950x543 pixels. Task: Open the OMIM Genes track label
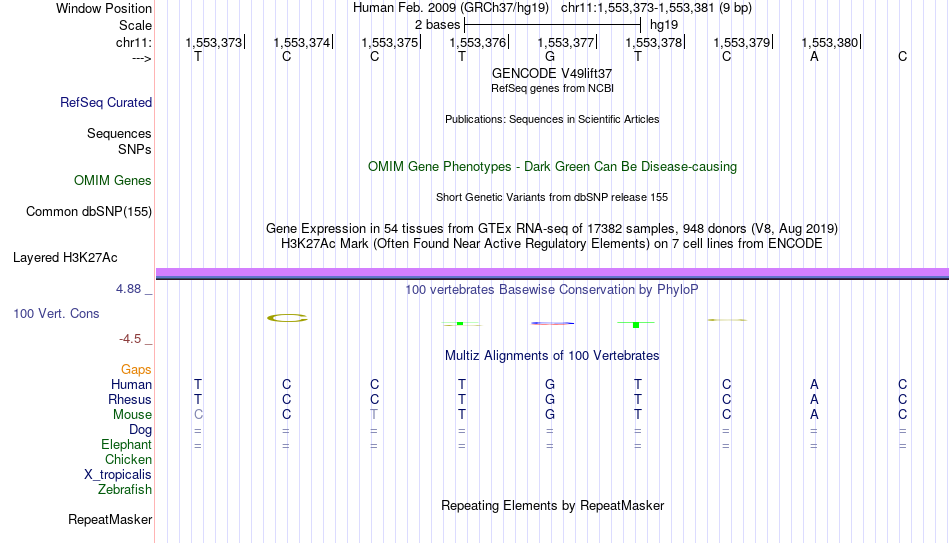point(113,181)
